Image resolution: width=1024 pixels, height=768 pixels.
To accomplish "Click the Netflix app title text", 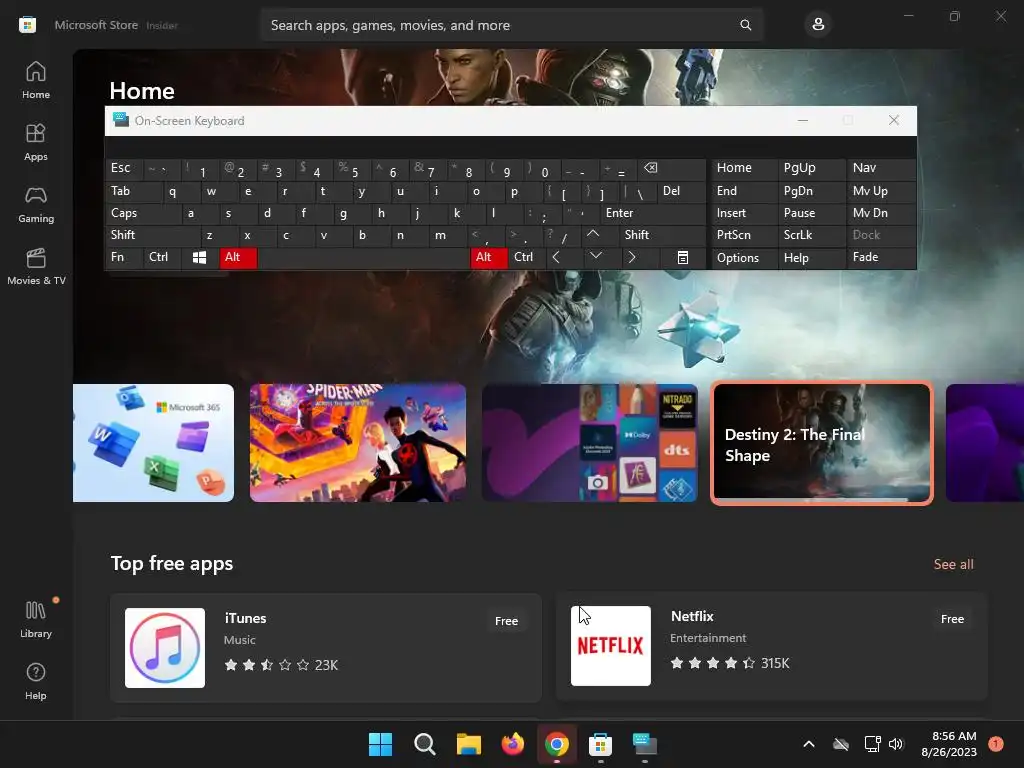I will click(x=692, y=616).
